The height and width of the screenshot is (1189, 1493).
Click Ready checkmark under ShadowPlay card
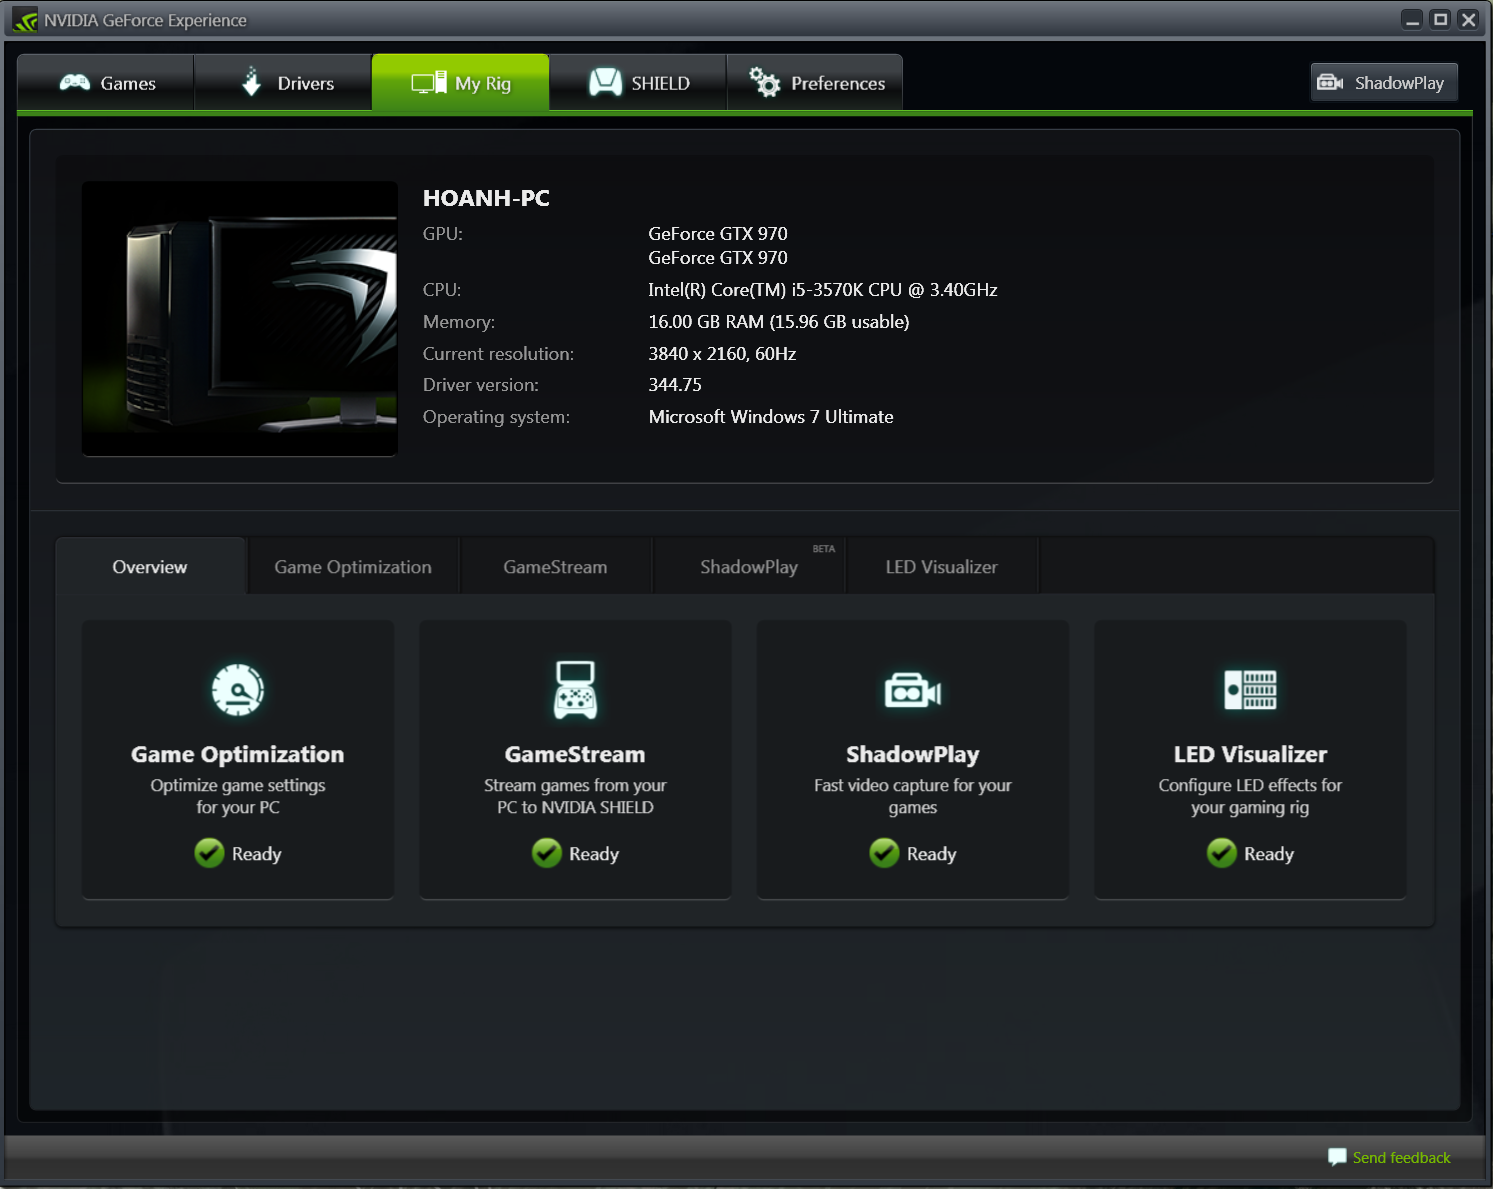pyautogui.click(x=884, y=853)
